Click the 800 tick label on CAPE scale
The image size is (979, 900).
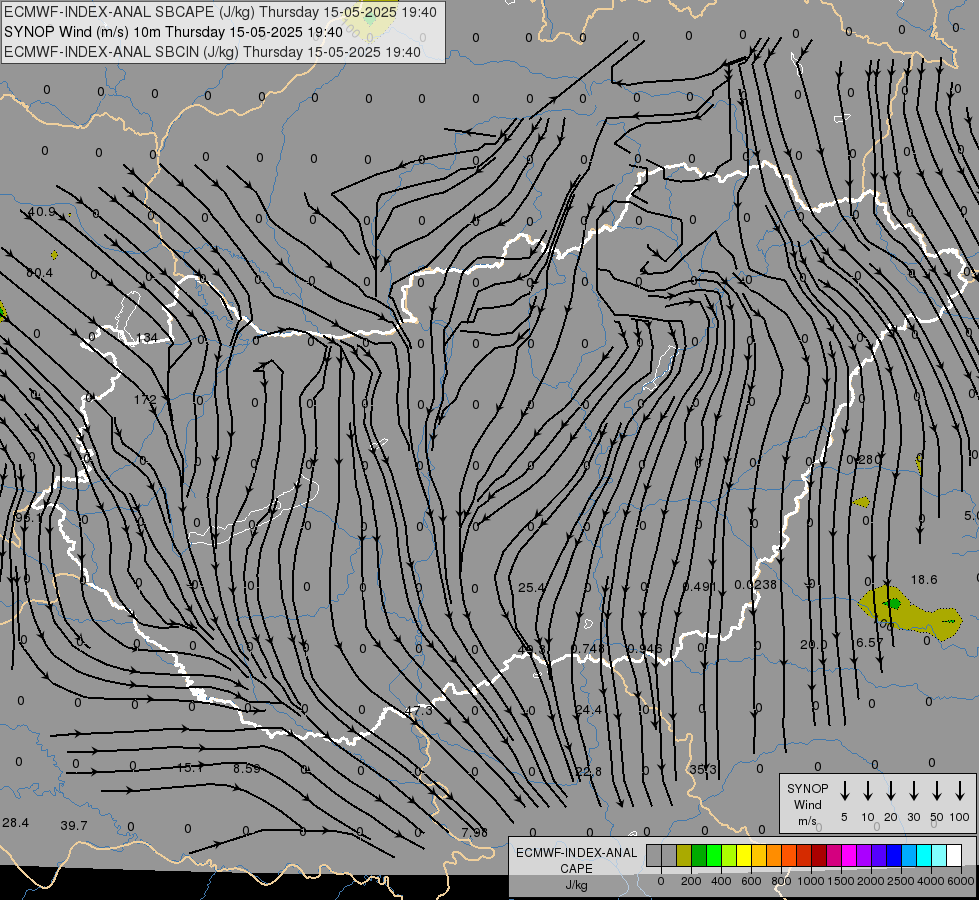[781, 881]
